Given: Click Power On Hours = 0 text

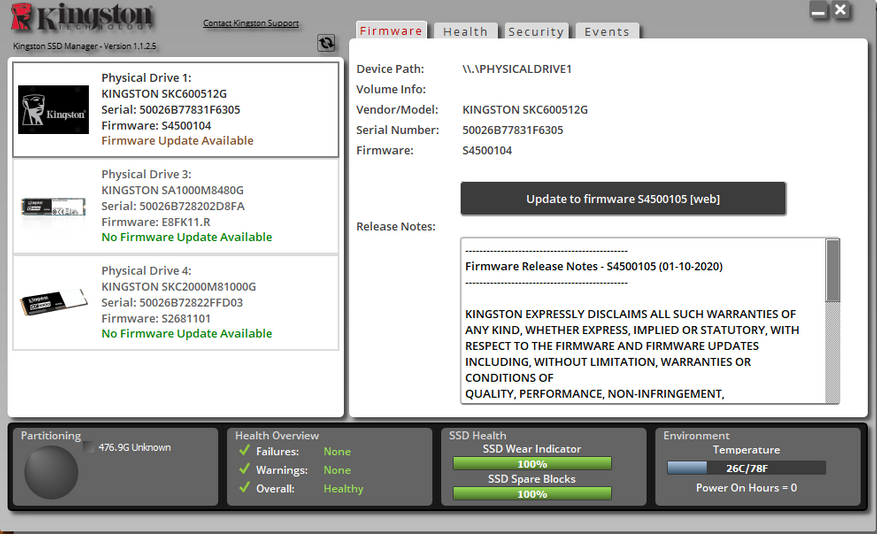Looking at the screenshot, I should tap(746, 488).
